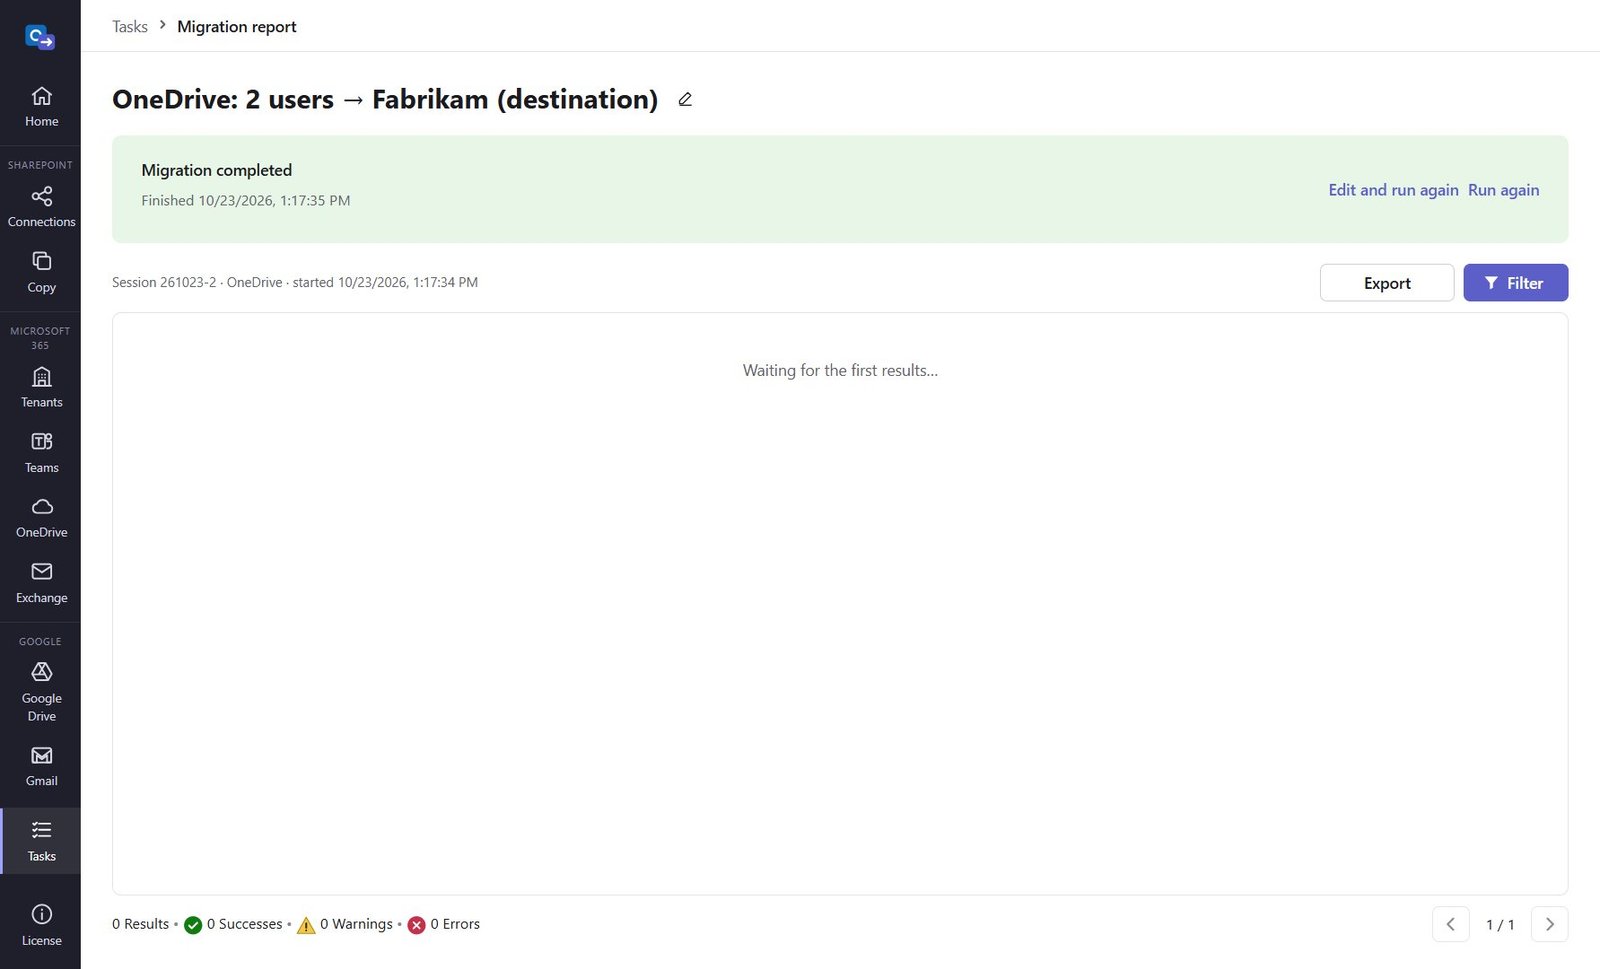The height and width of the screenshot is (969, 1600).
Task: Open the Filter options
Action: [x=1515, y=283]
